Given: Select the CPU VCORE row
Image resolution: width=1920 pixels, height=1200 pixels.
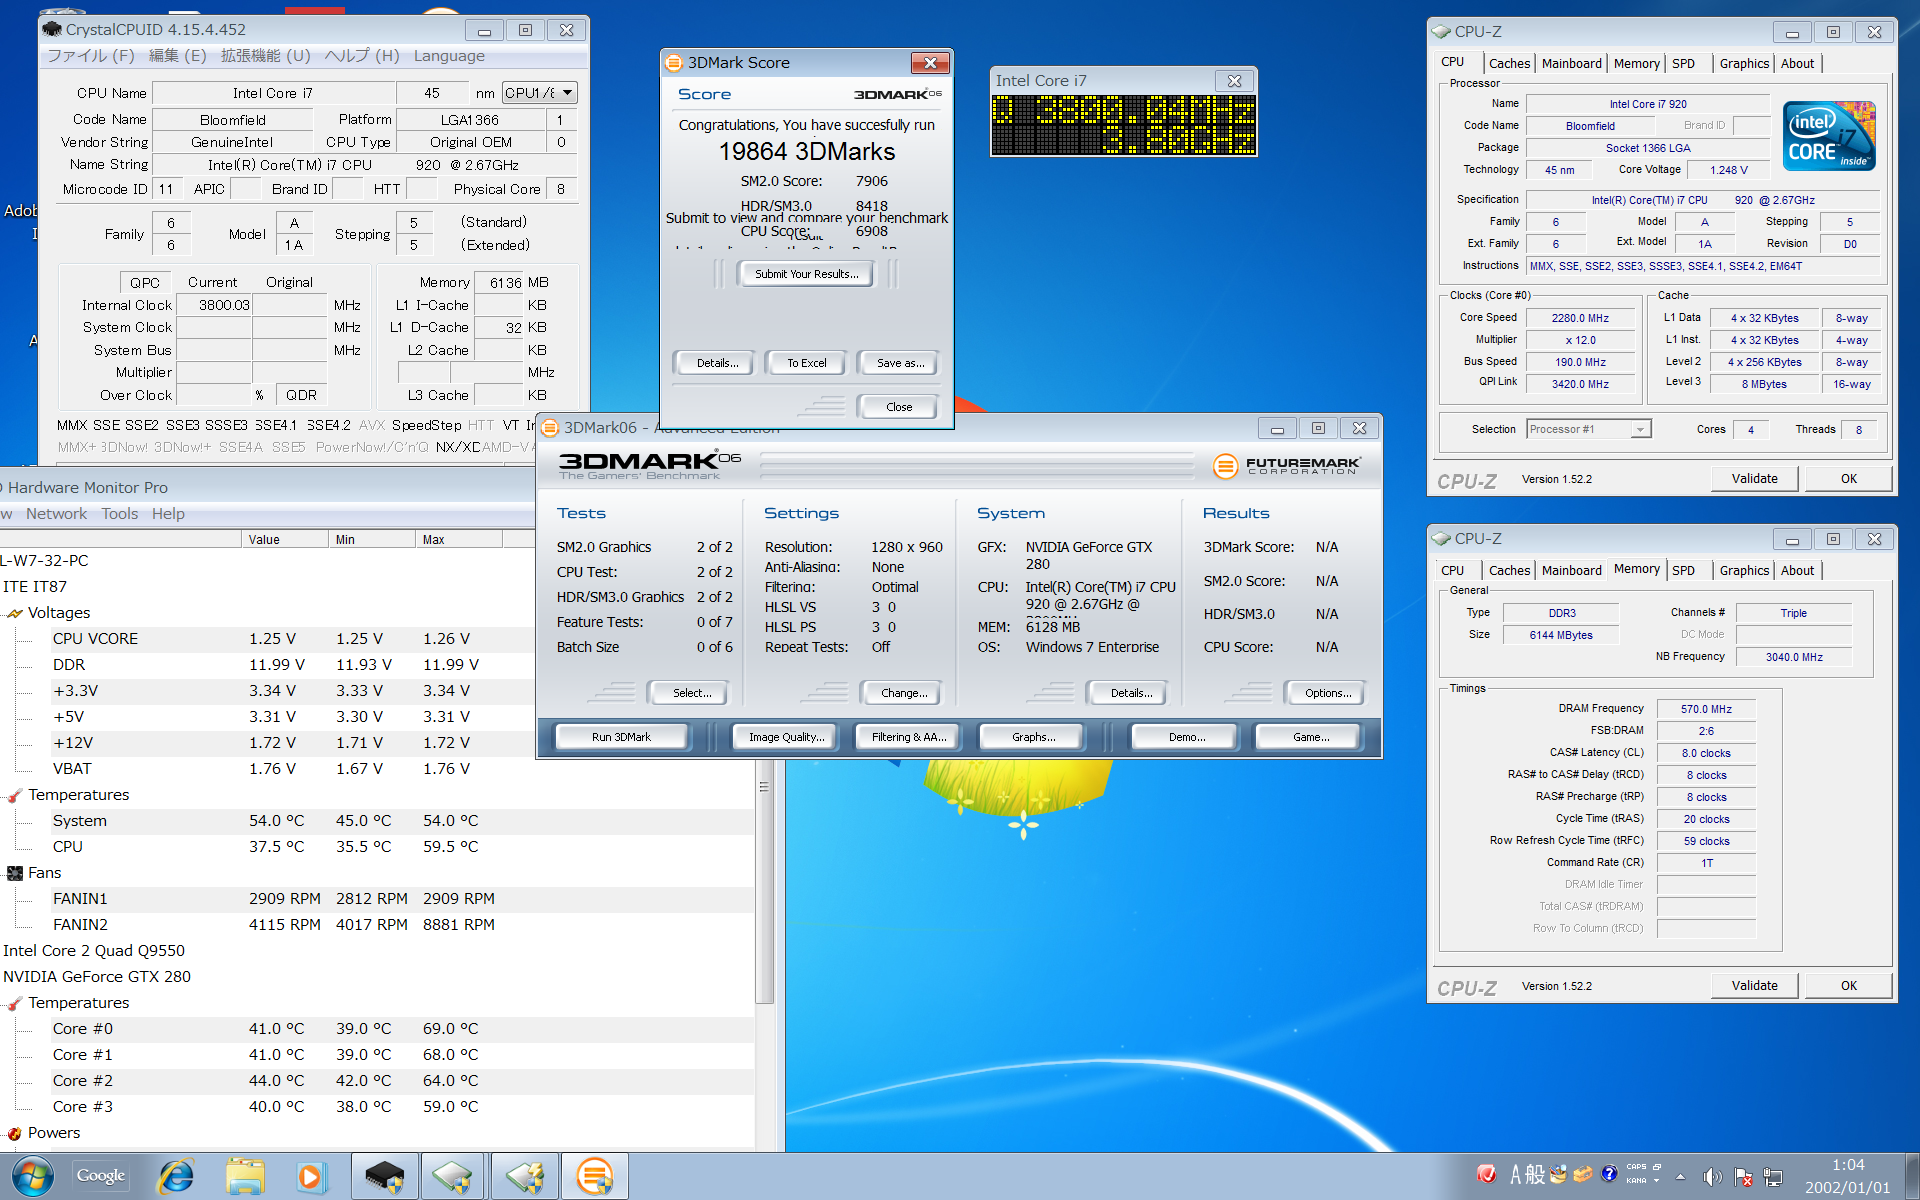Looking at the screenshot, I should click(x=270, y=639).
